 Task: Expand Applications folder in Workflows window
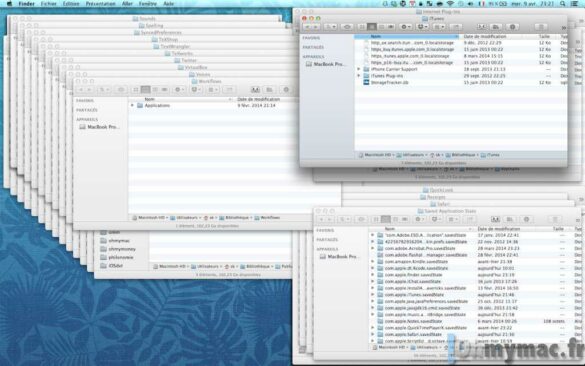point(132,106)
